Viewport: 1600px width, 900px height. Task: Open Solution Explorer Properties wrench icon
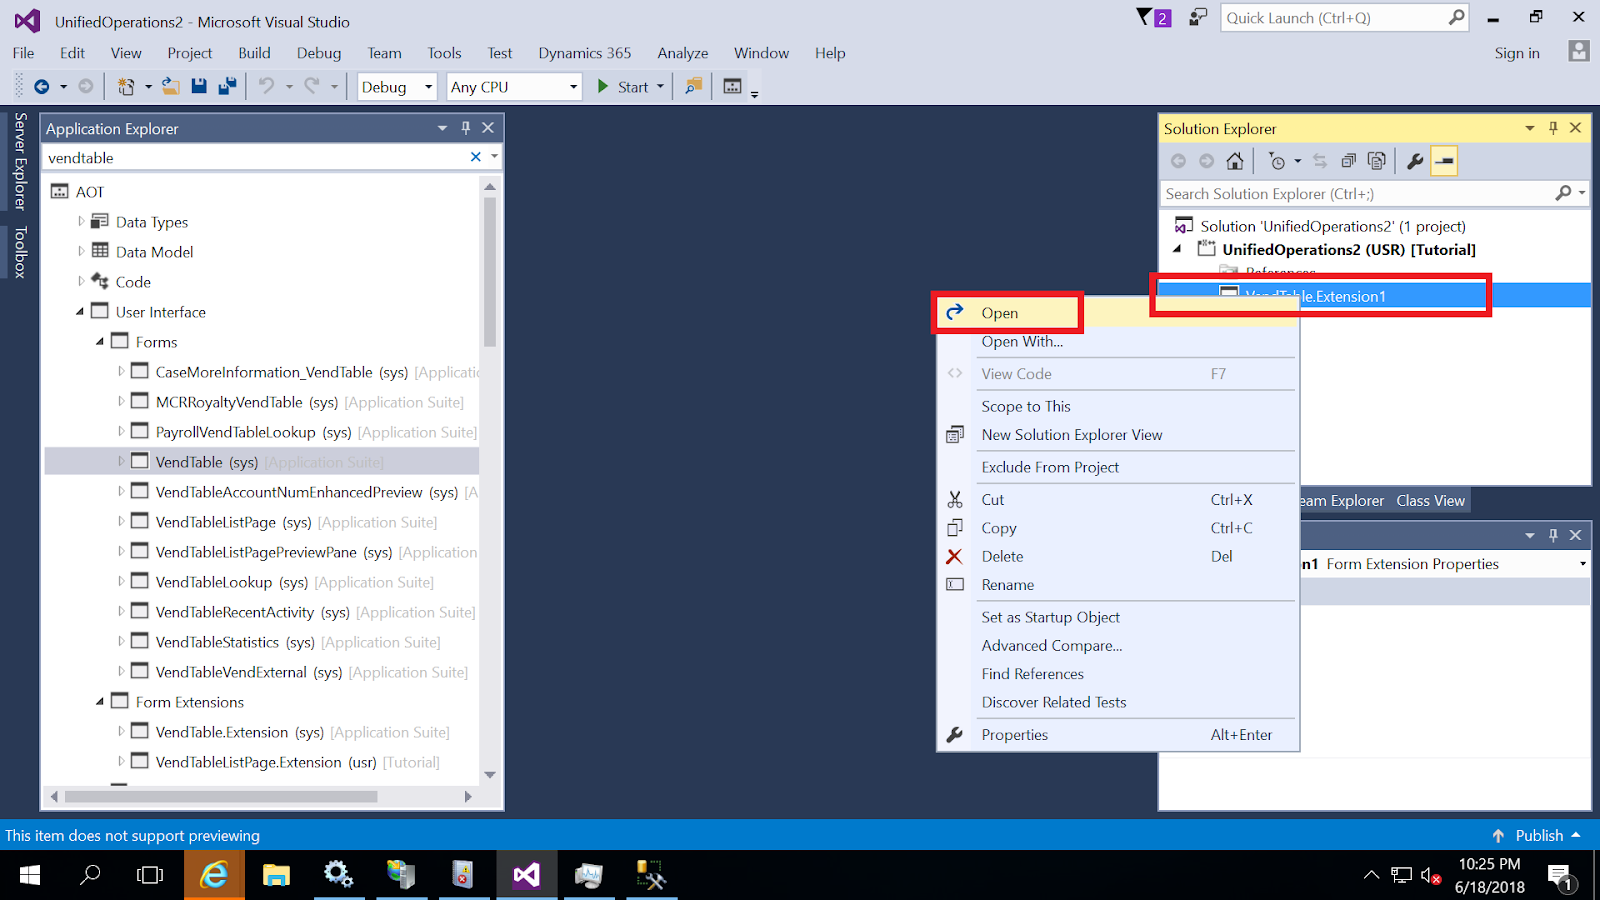(1415, 161)
